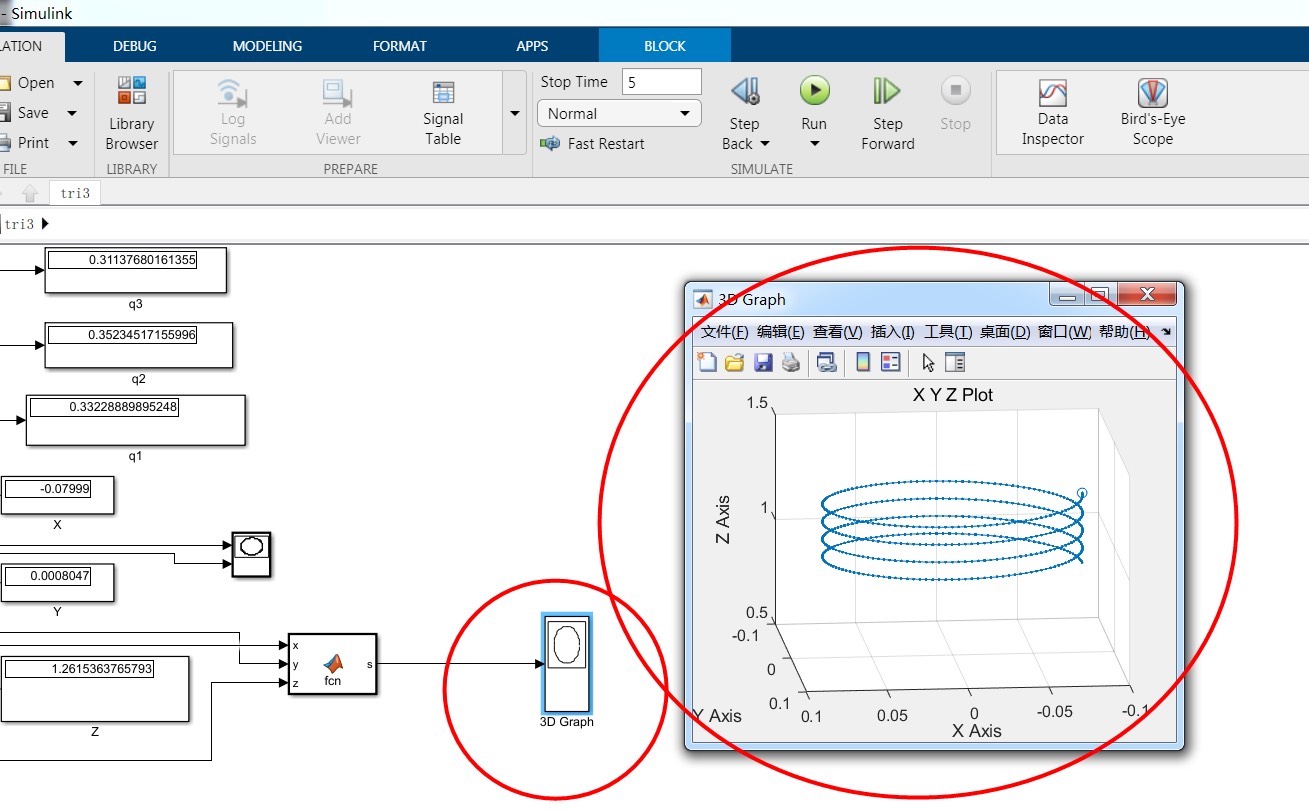Click Link Plot icon in 3D Graph toolbar
The height and width of the screenshot is (811, 1309).
[x=826, y=362]
